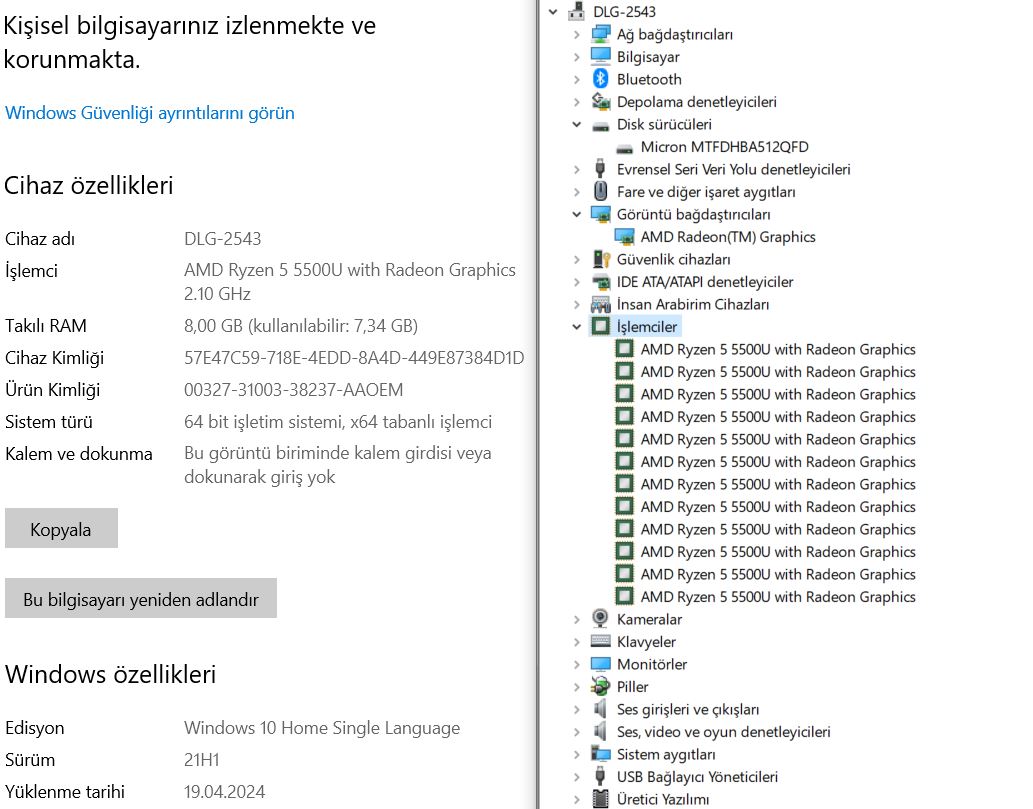
Task: Collapse the Disk sürücüleri node
Action: 576,124
